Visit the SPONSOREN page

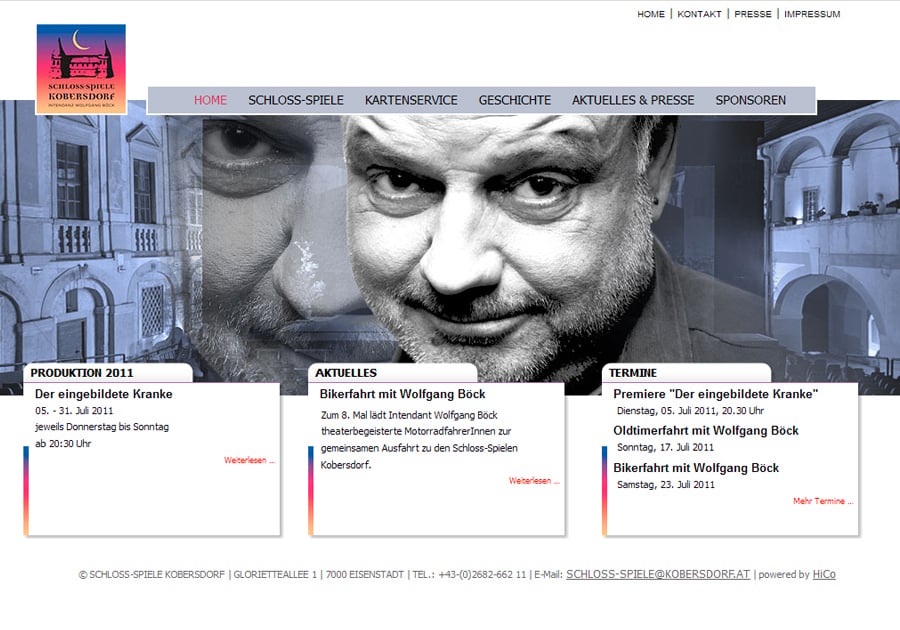pos(750,100)
